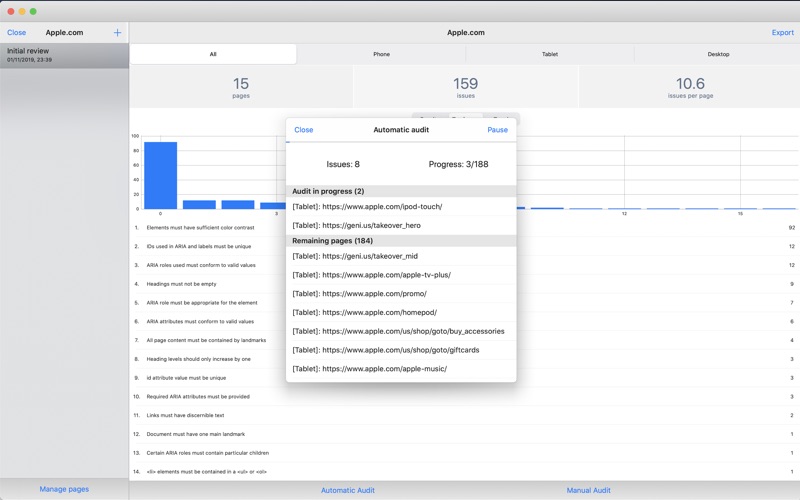Open issue 'Document must have one main landmark'
This screenshot has height=500, width=800.
tap(464, 434)
